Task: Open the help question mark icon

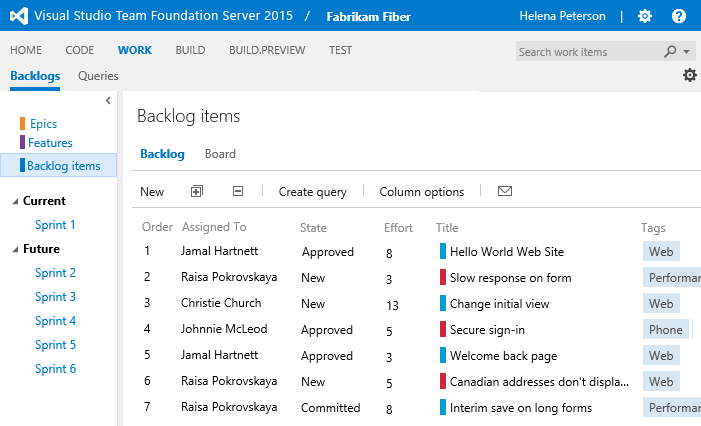Action: click(679, 17)
